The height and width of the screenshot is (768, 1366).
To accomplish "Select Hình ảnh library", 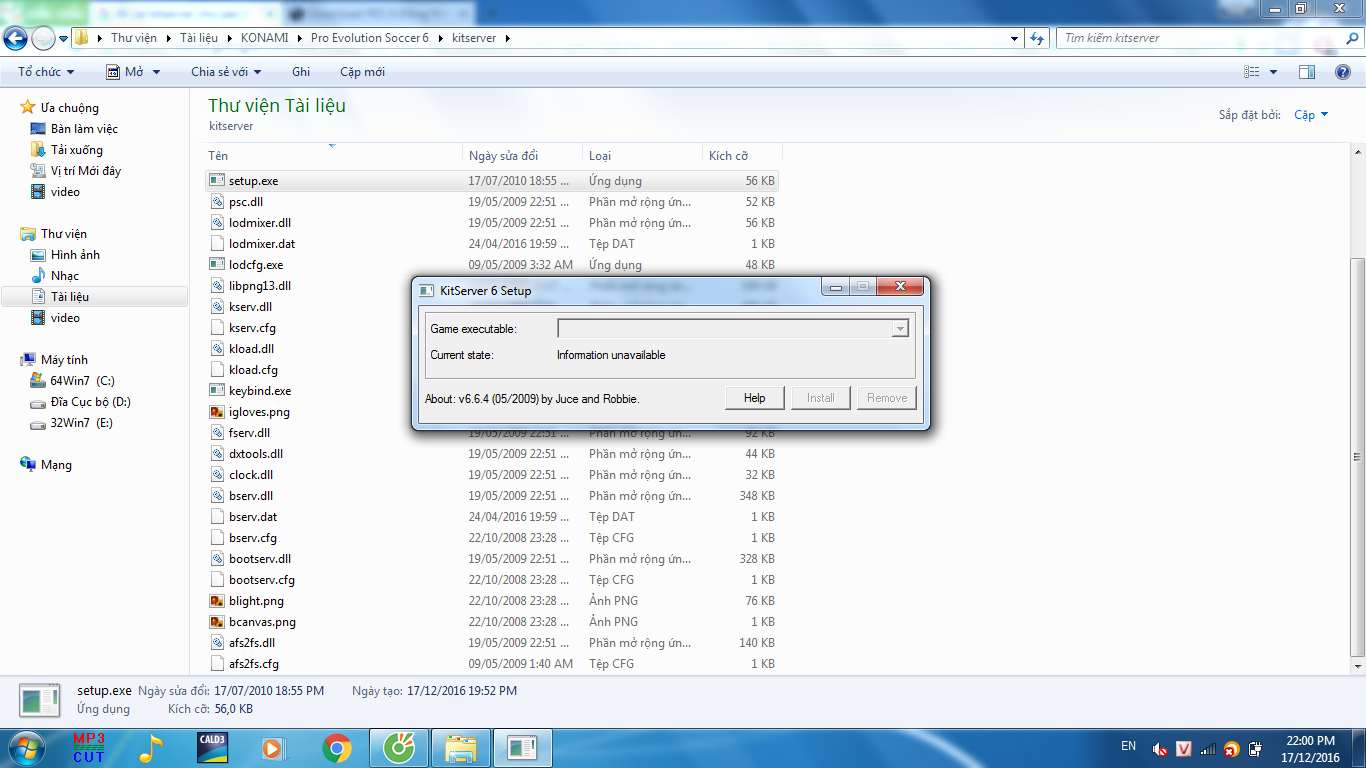I will pyautogui.click(x=75, y=255).
